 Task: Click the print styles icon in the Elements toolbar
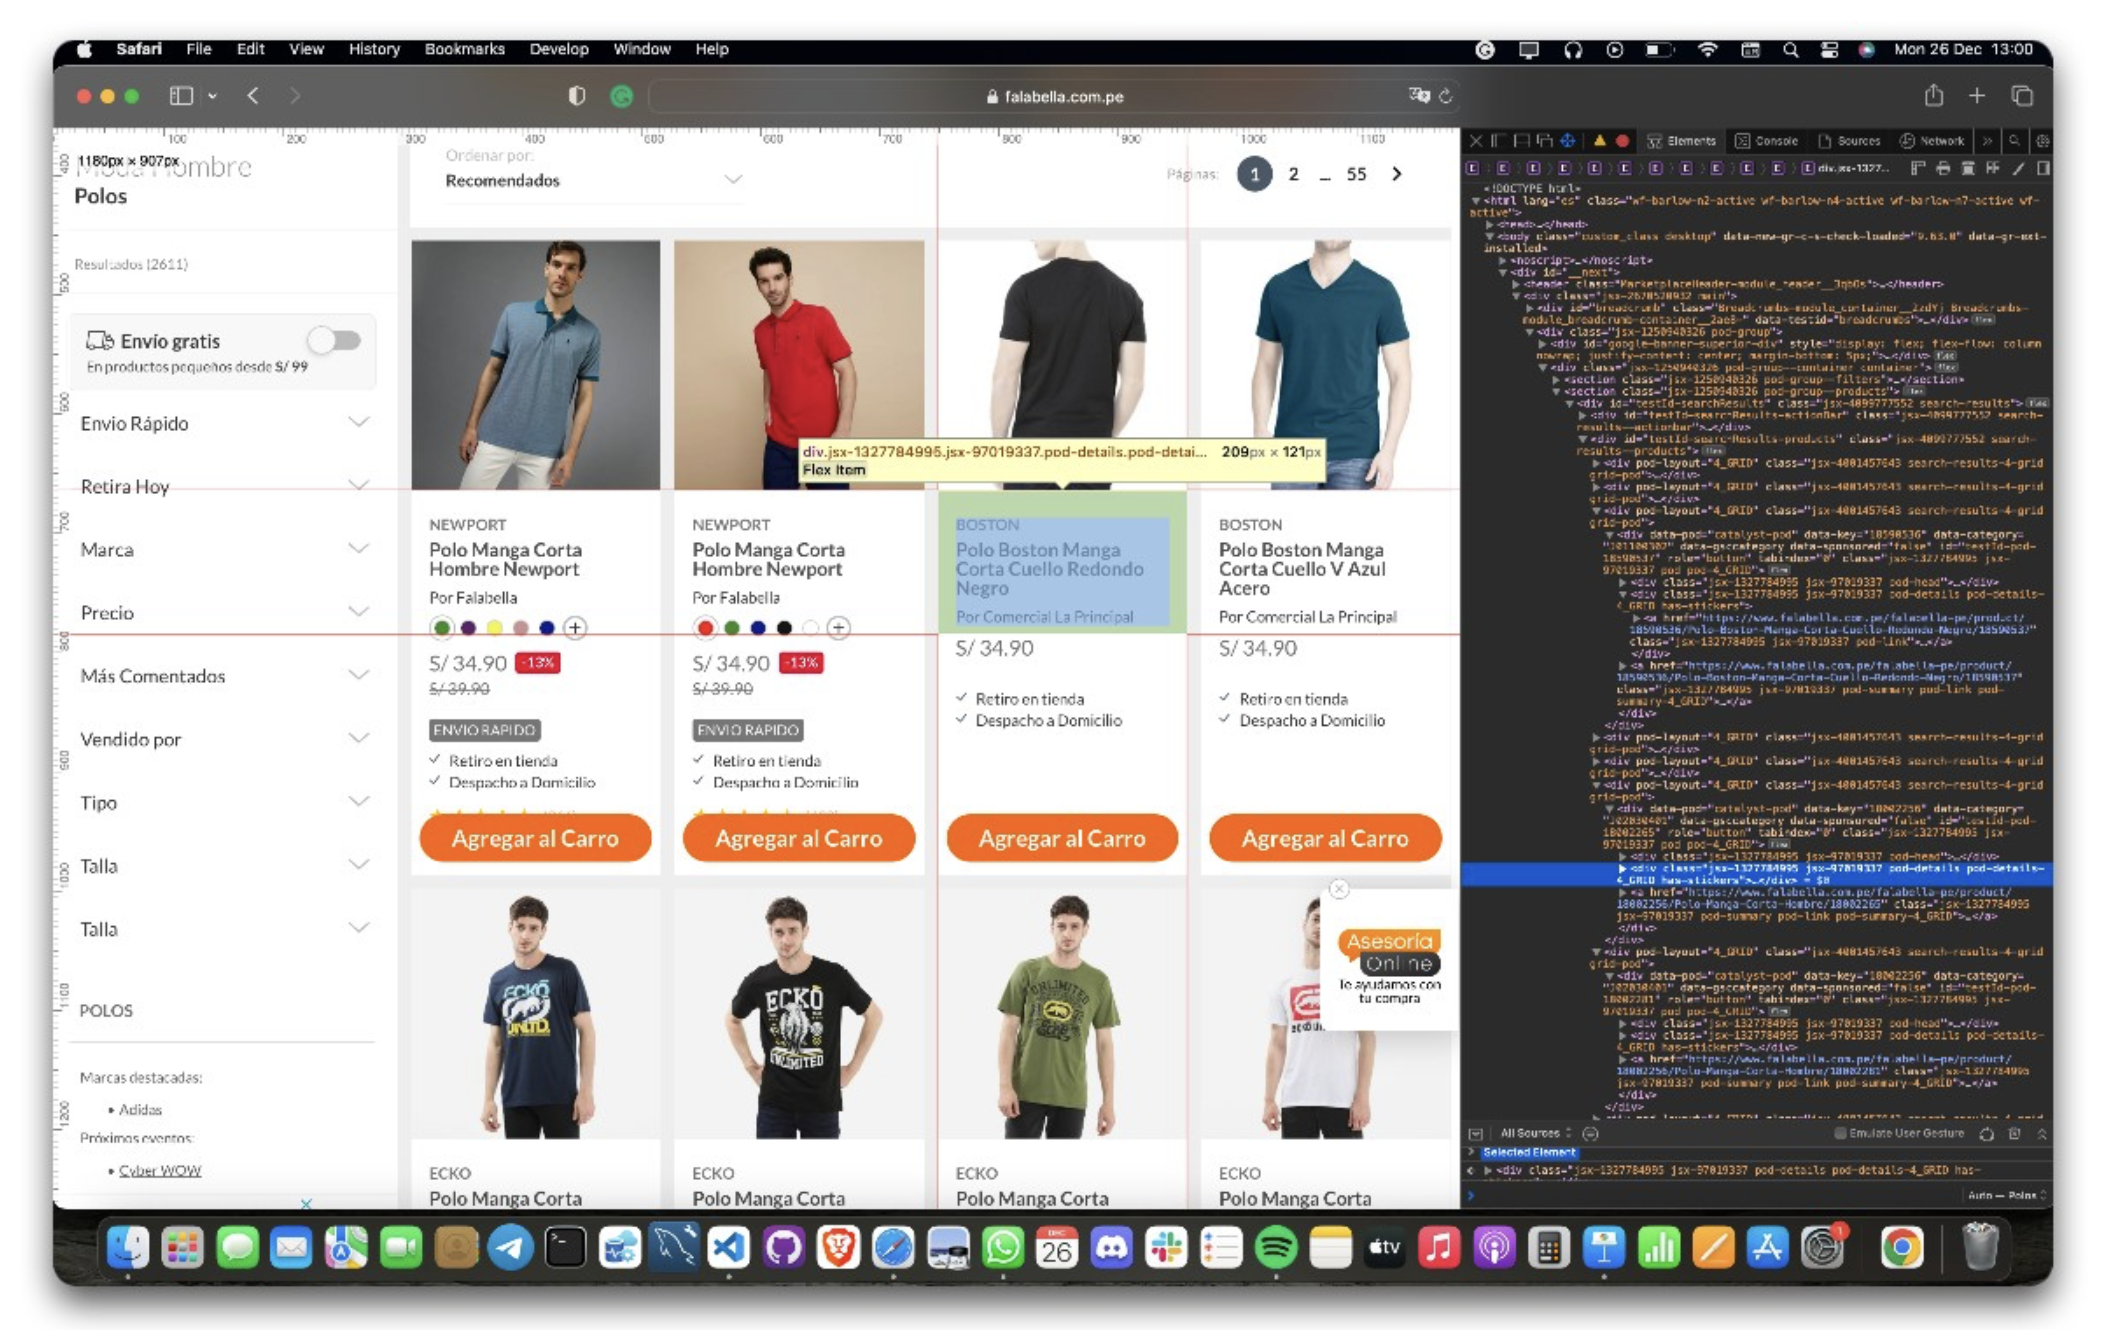[x=1943, y=168]
